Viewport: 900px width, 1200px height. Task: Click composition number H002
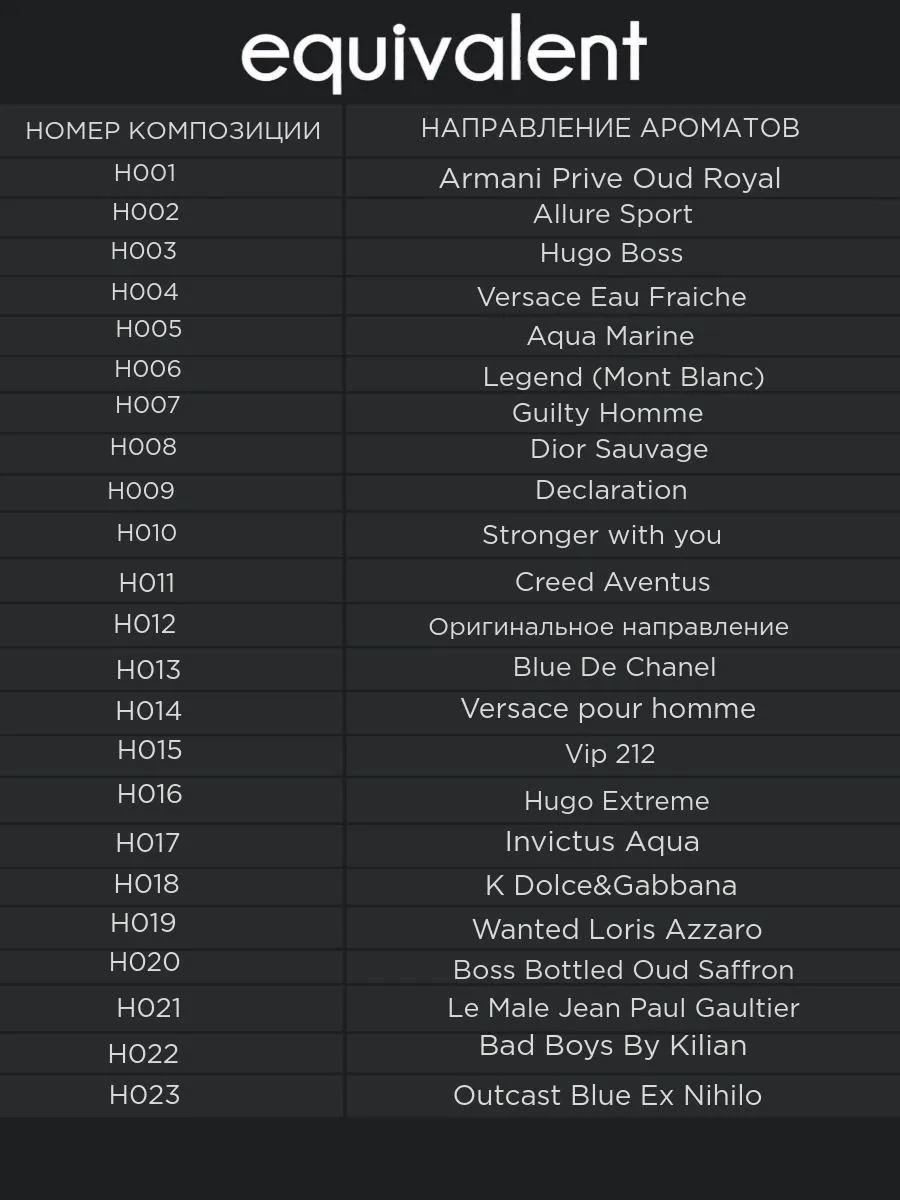[146, 212]
